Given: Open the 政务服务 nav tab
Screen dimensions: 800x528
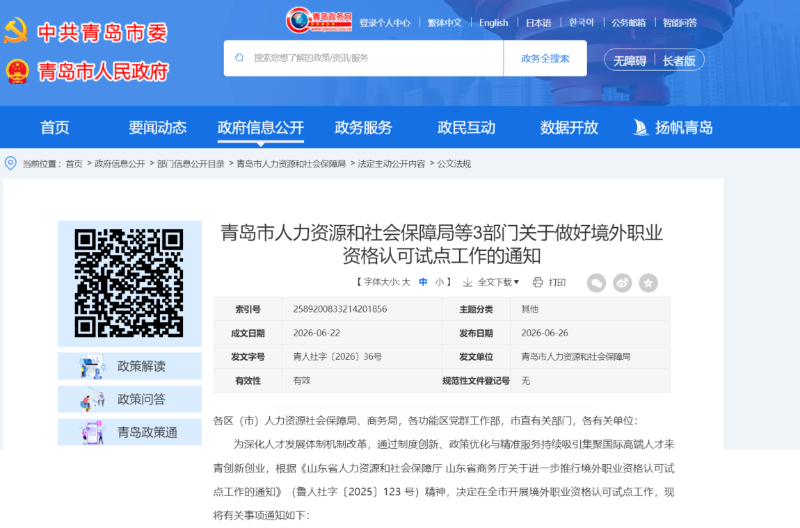Looking at the screenshot, I should pos(363,128).
